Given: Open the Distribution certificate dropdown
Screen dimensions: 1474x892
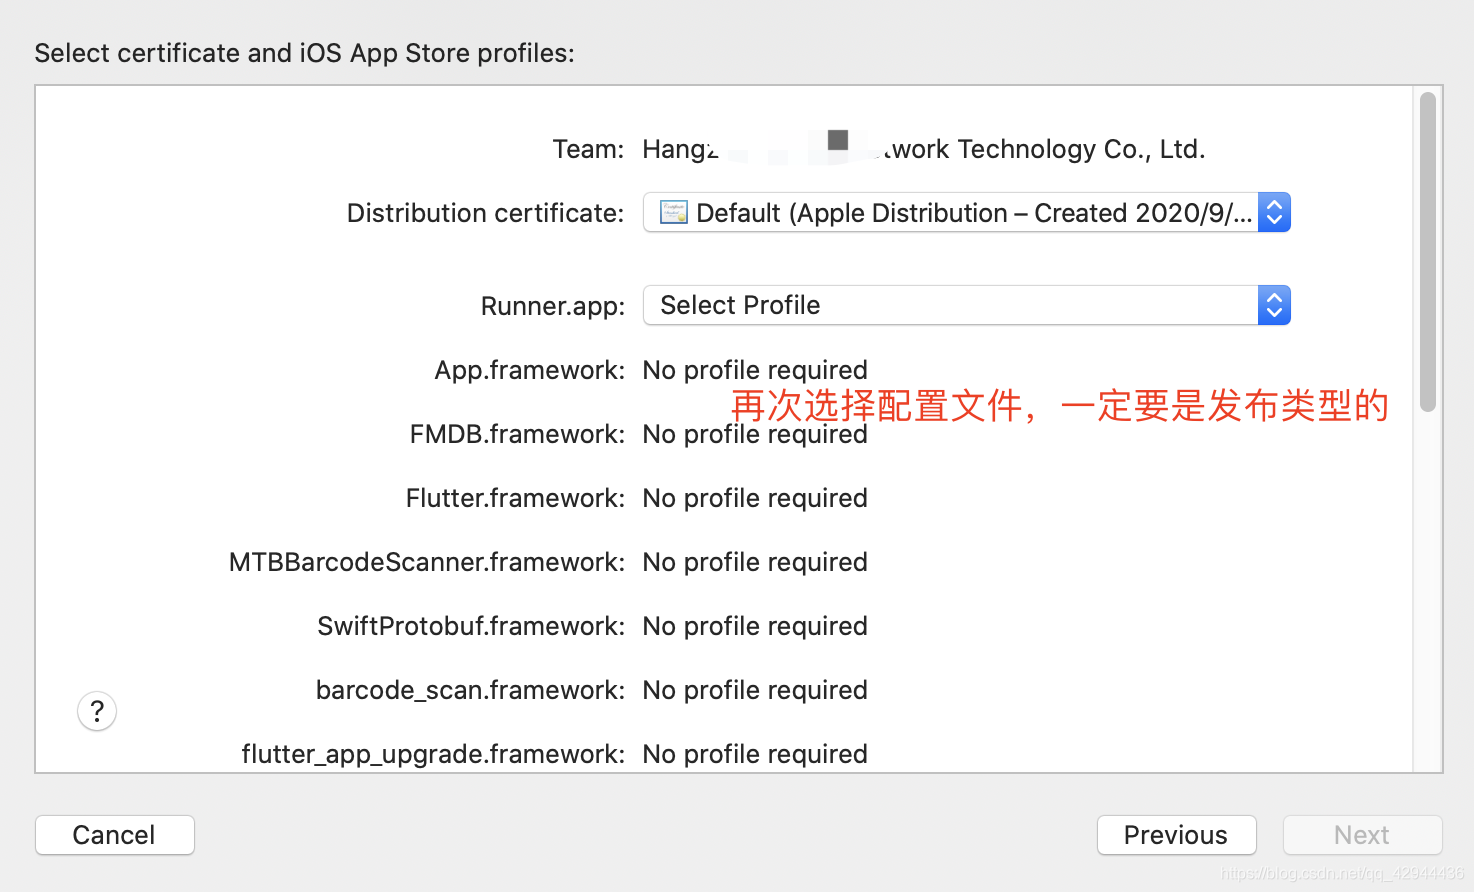Looking at the screenshot, I should 966,212.
